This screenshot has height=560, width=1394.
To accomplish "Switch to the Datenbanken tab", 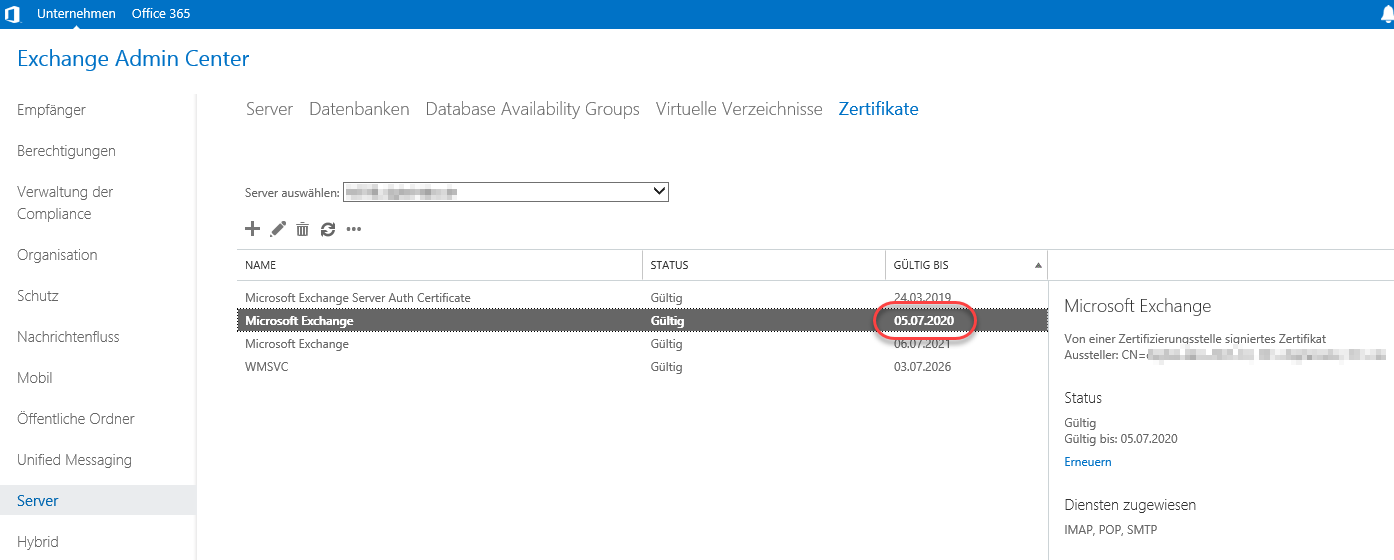I will coord(359,109).
